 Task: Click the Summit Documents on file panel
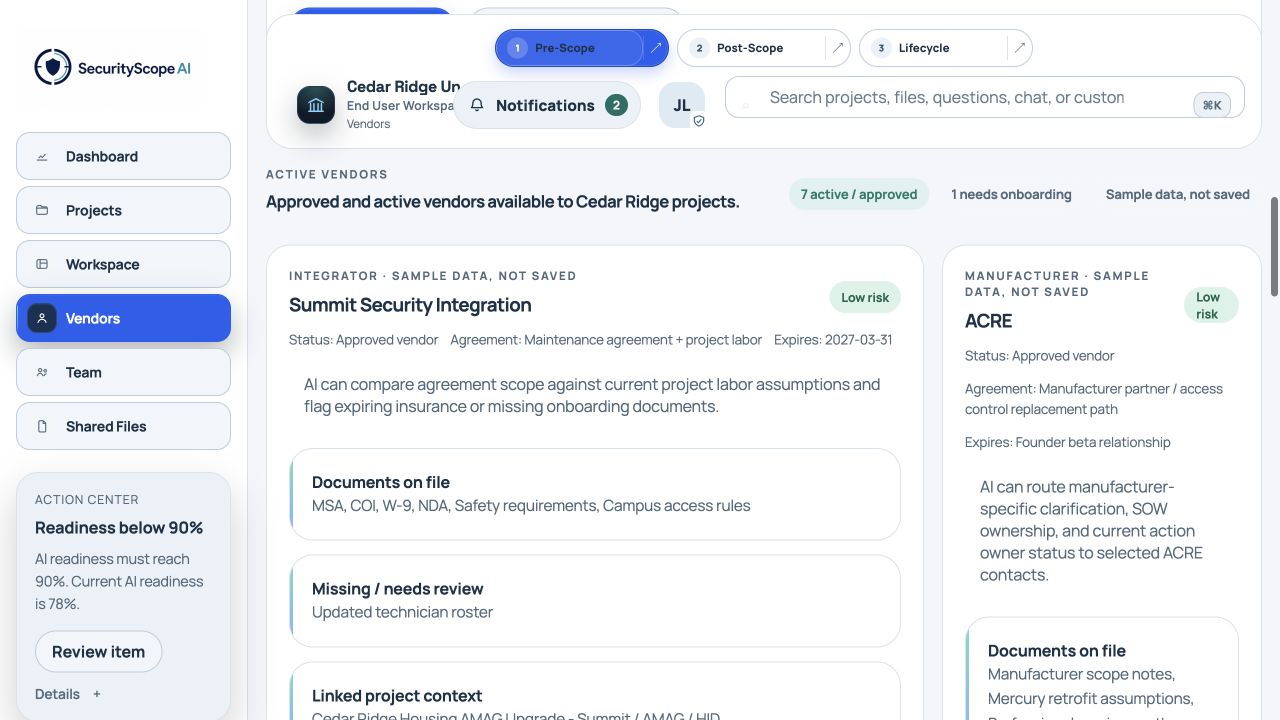(595, 494)
